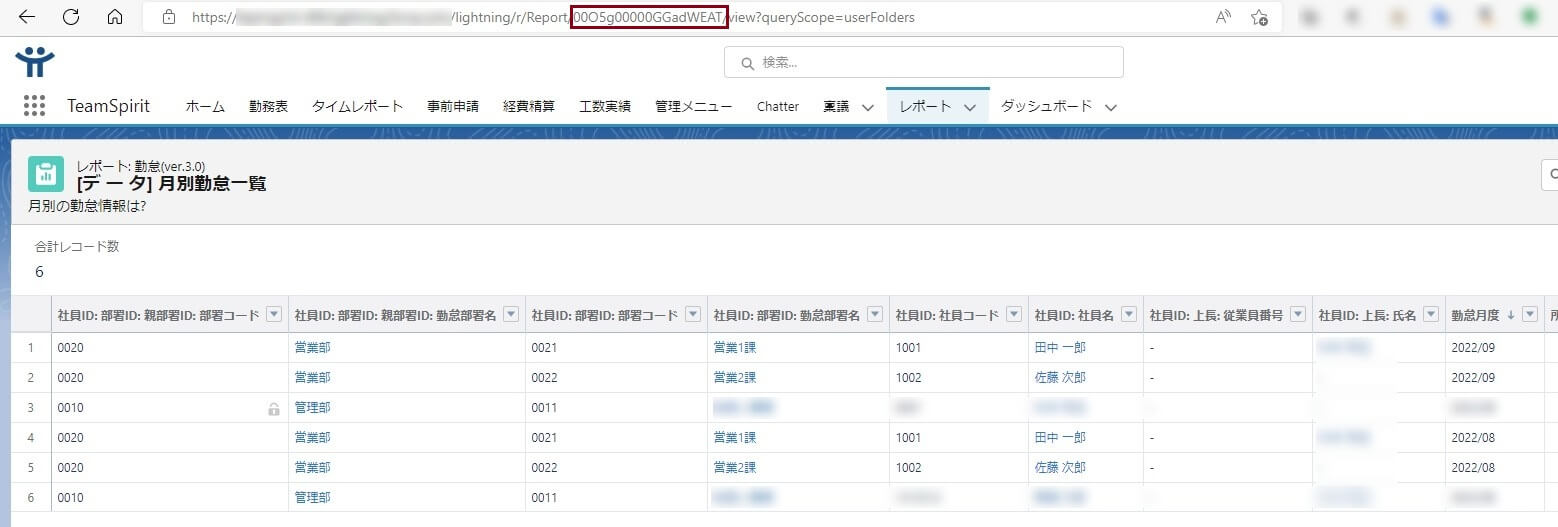Click the browser back arrow

pyautogui.click(x=27, y=17)
